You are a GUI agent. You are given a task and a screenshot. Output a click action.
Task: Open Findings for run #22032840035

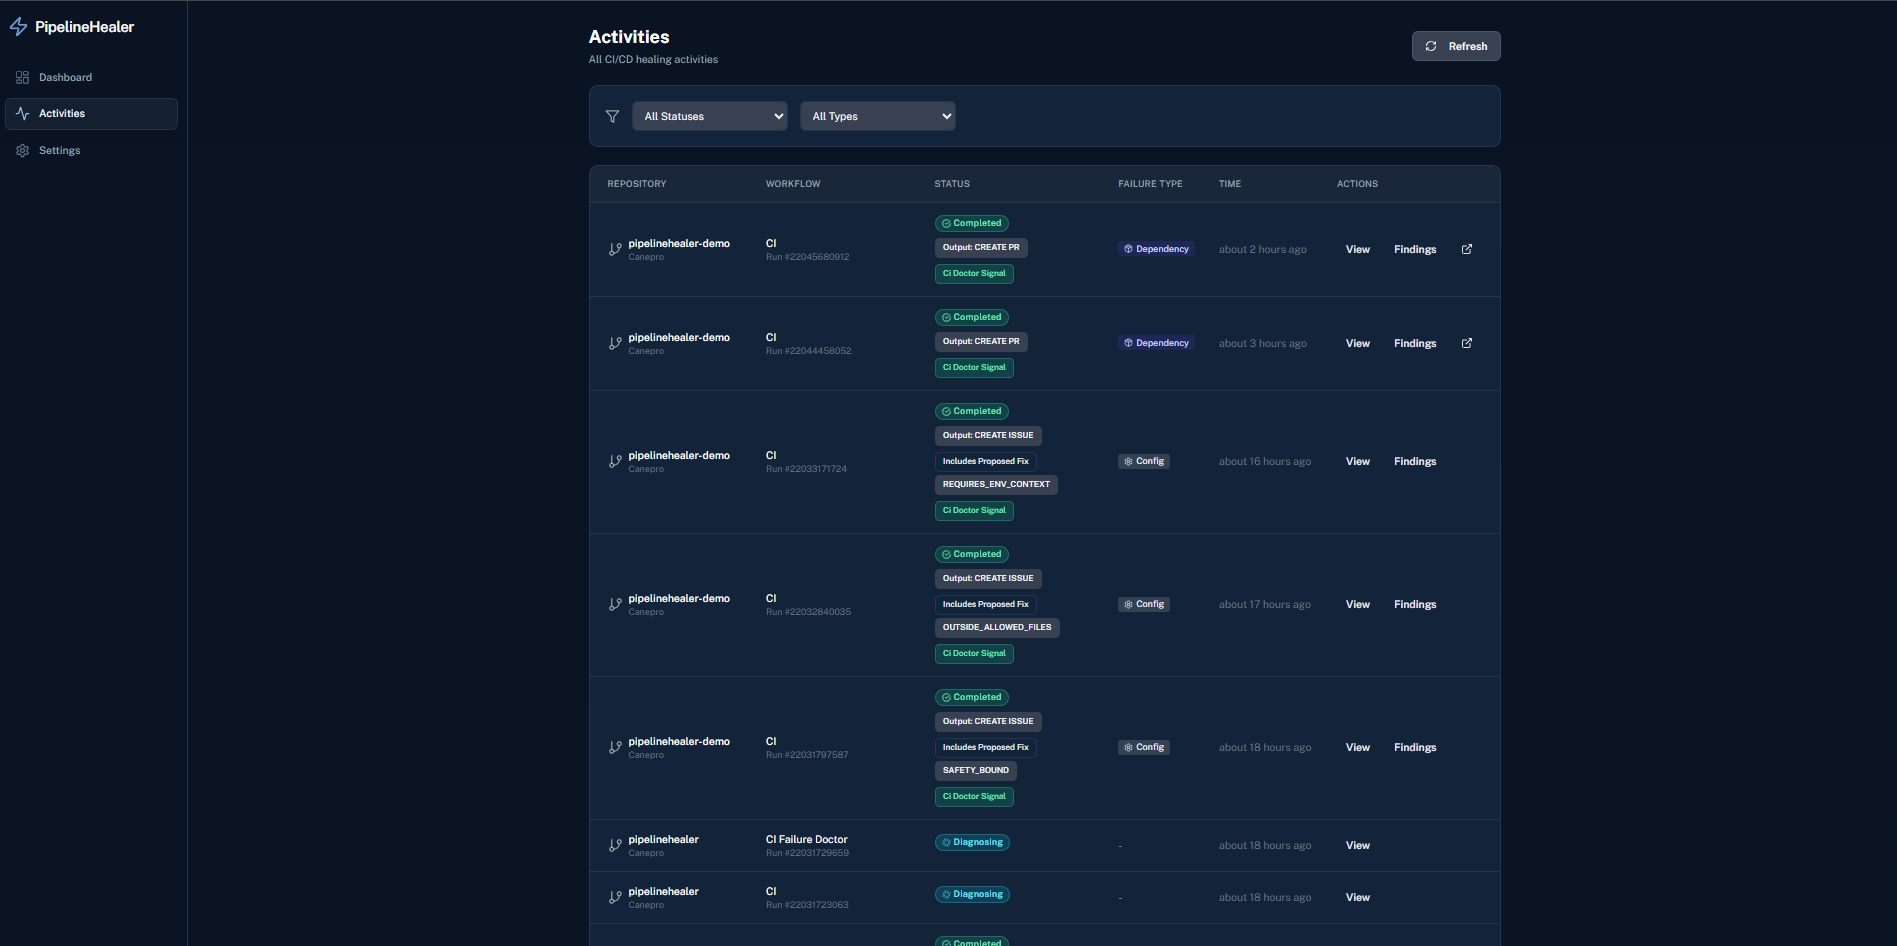(x=1414, y=604)
